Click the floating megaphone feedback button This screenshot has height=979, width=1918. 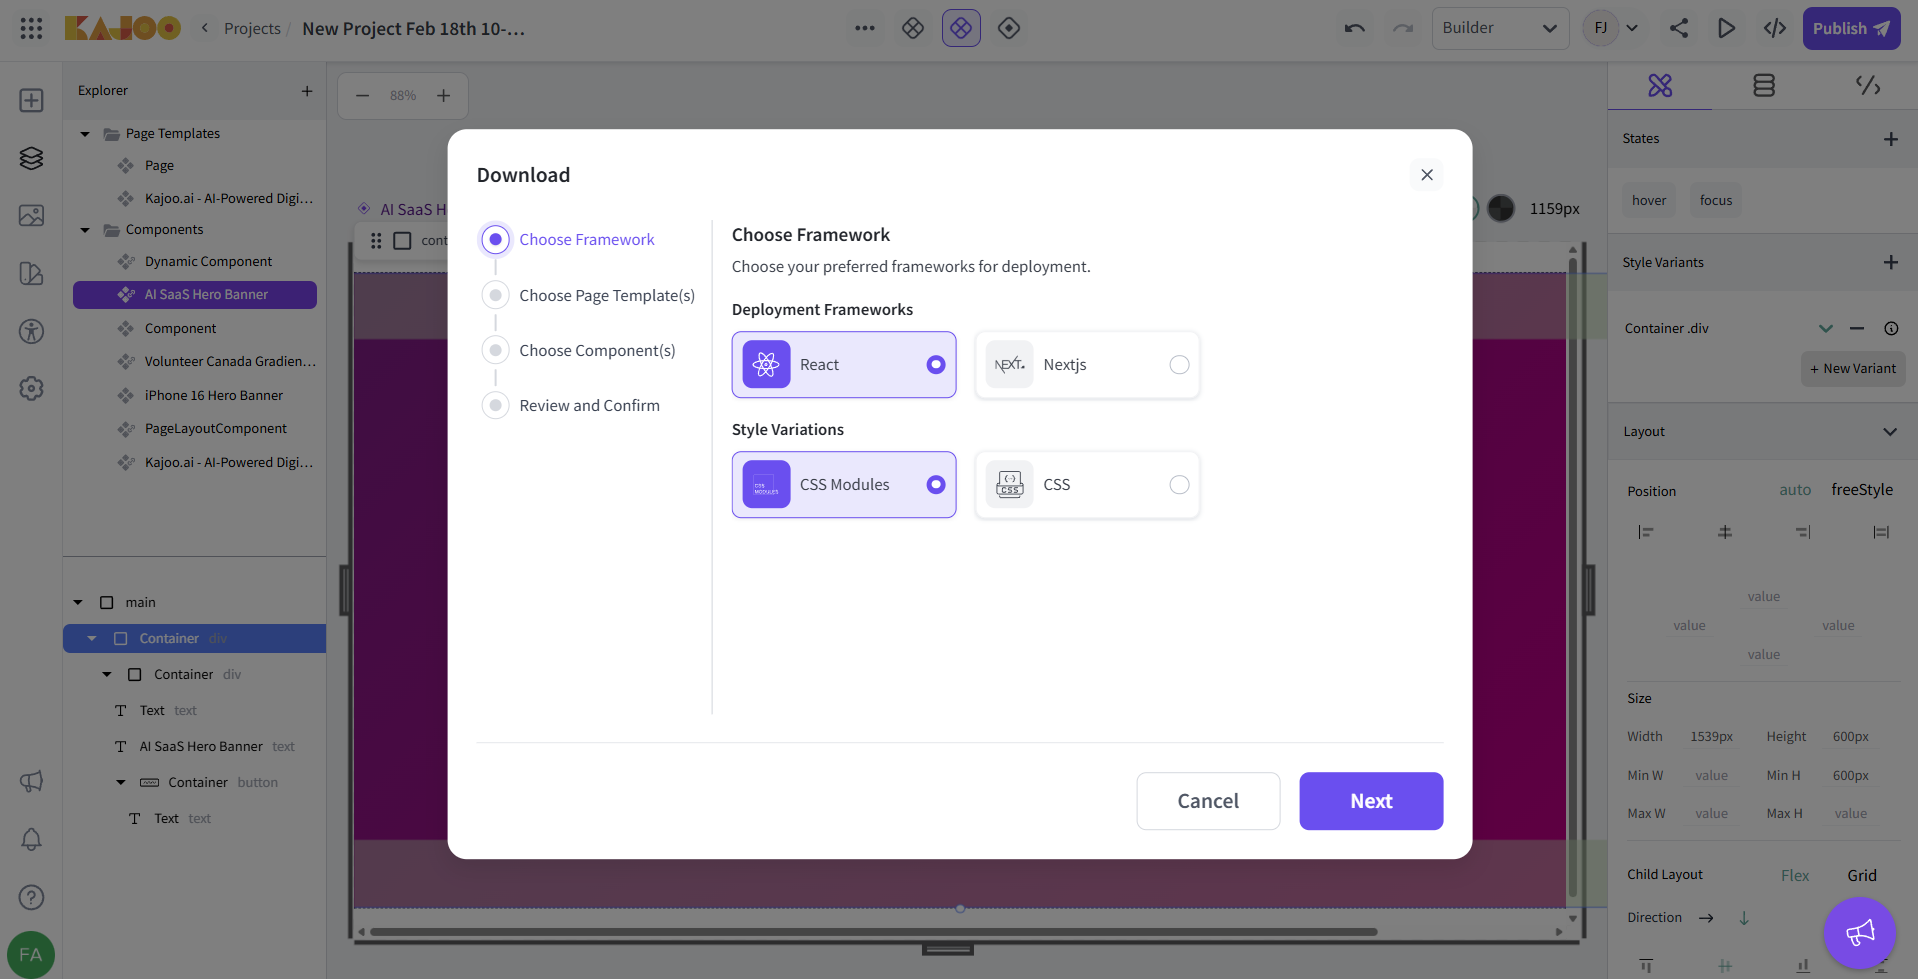tap(1859, 933)
